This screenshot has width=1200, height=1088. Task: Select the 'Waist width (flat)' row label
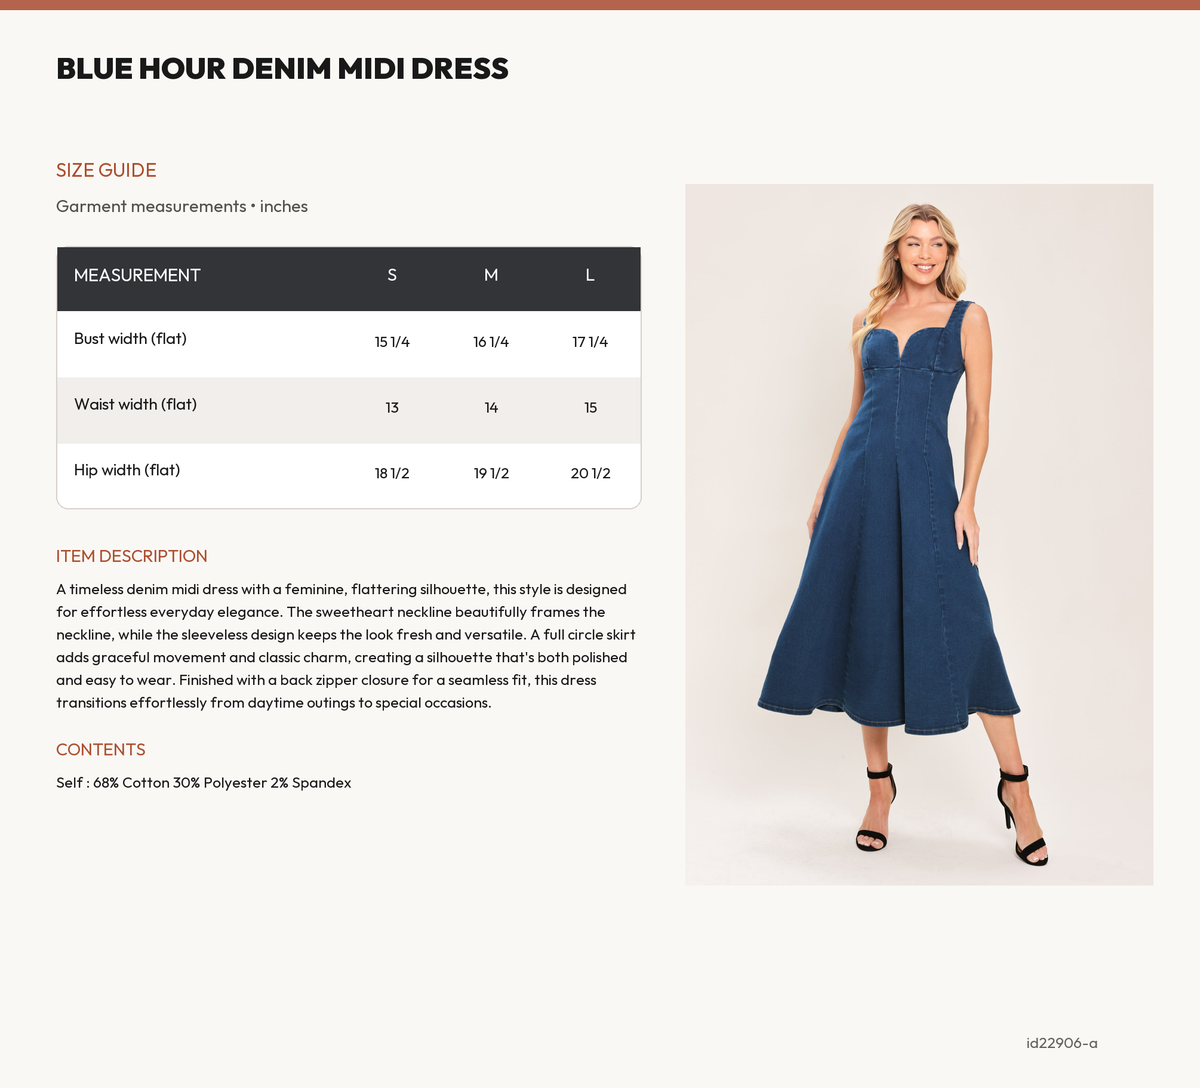click(135, 405)
